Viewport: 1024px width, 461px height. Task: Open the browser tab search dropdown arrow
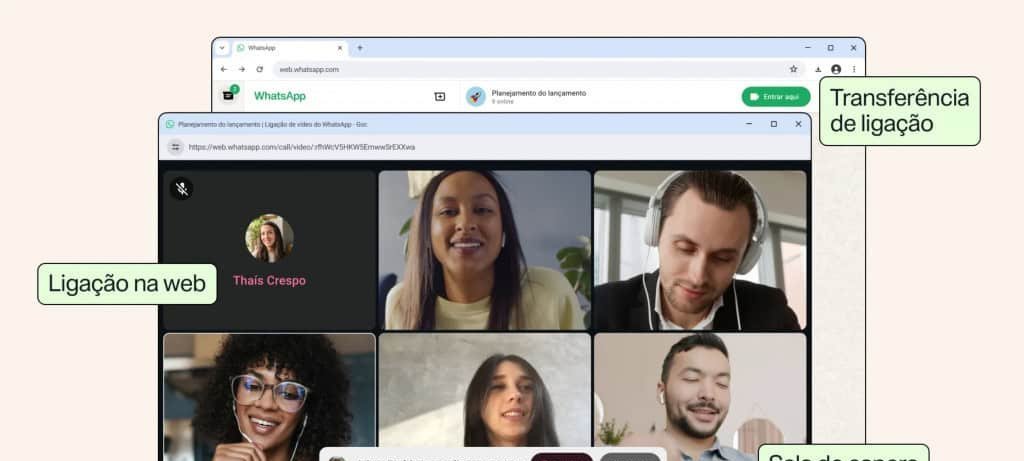tap(221, 48)
